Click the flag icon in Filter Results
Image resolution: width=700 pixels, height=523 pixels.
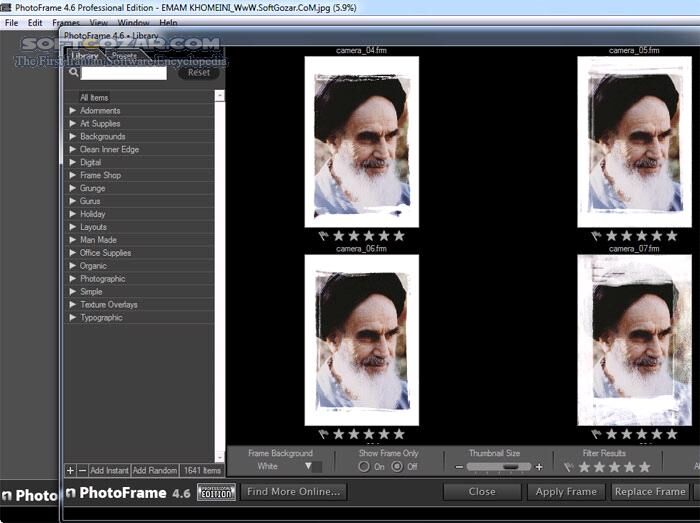click(x=569, y=467)
